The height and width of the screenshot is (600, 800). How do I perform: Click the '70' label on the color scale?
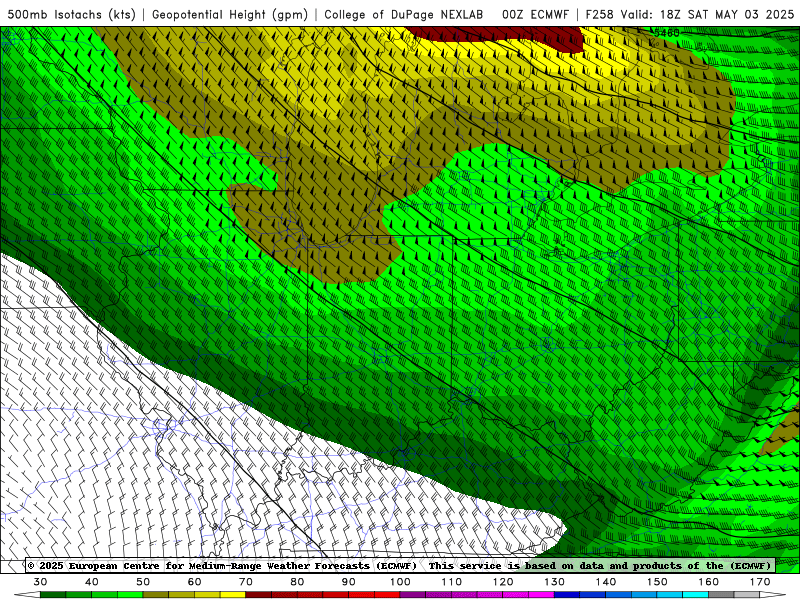246,582
